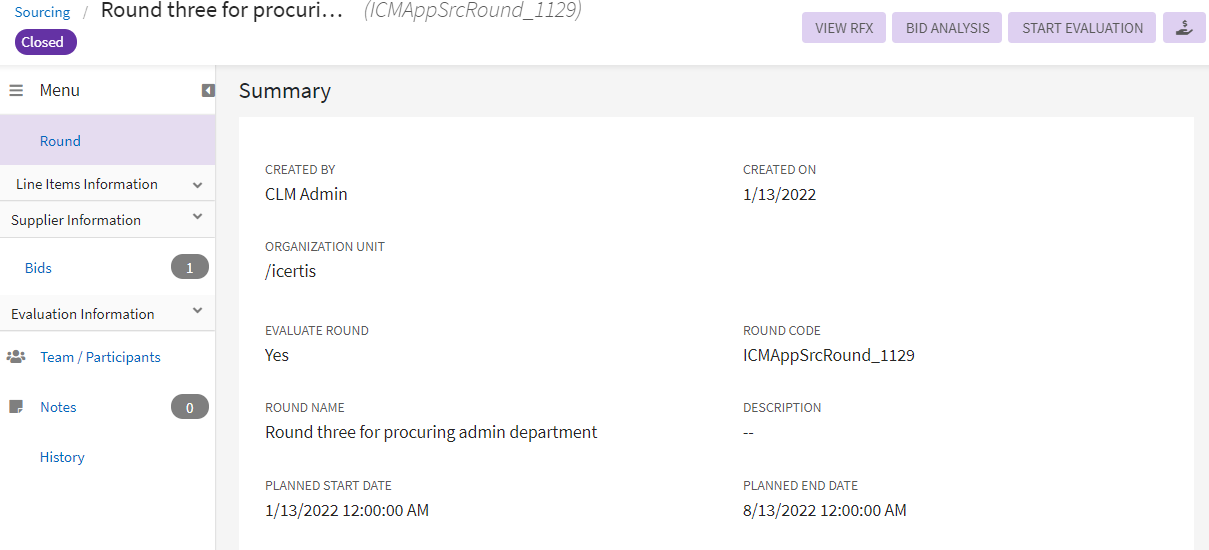
Task: Click the VIEW RFX button
Action: click(844, 28)
